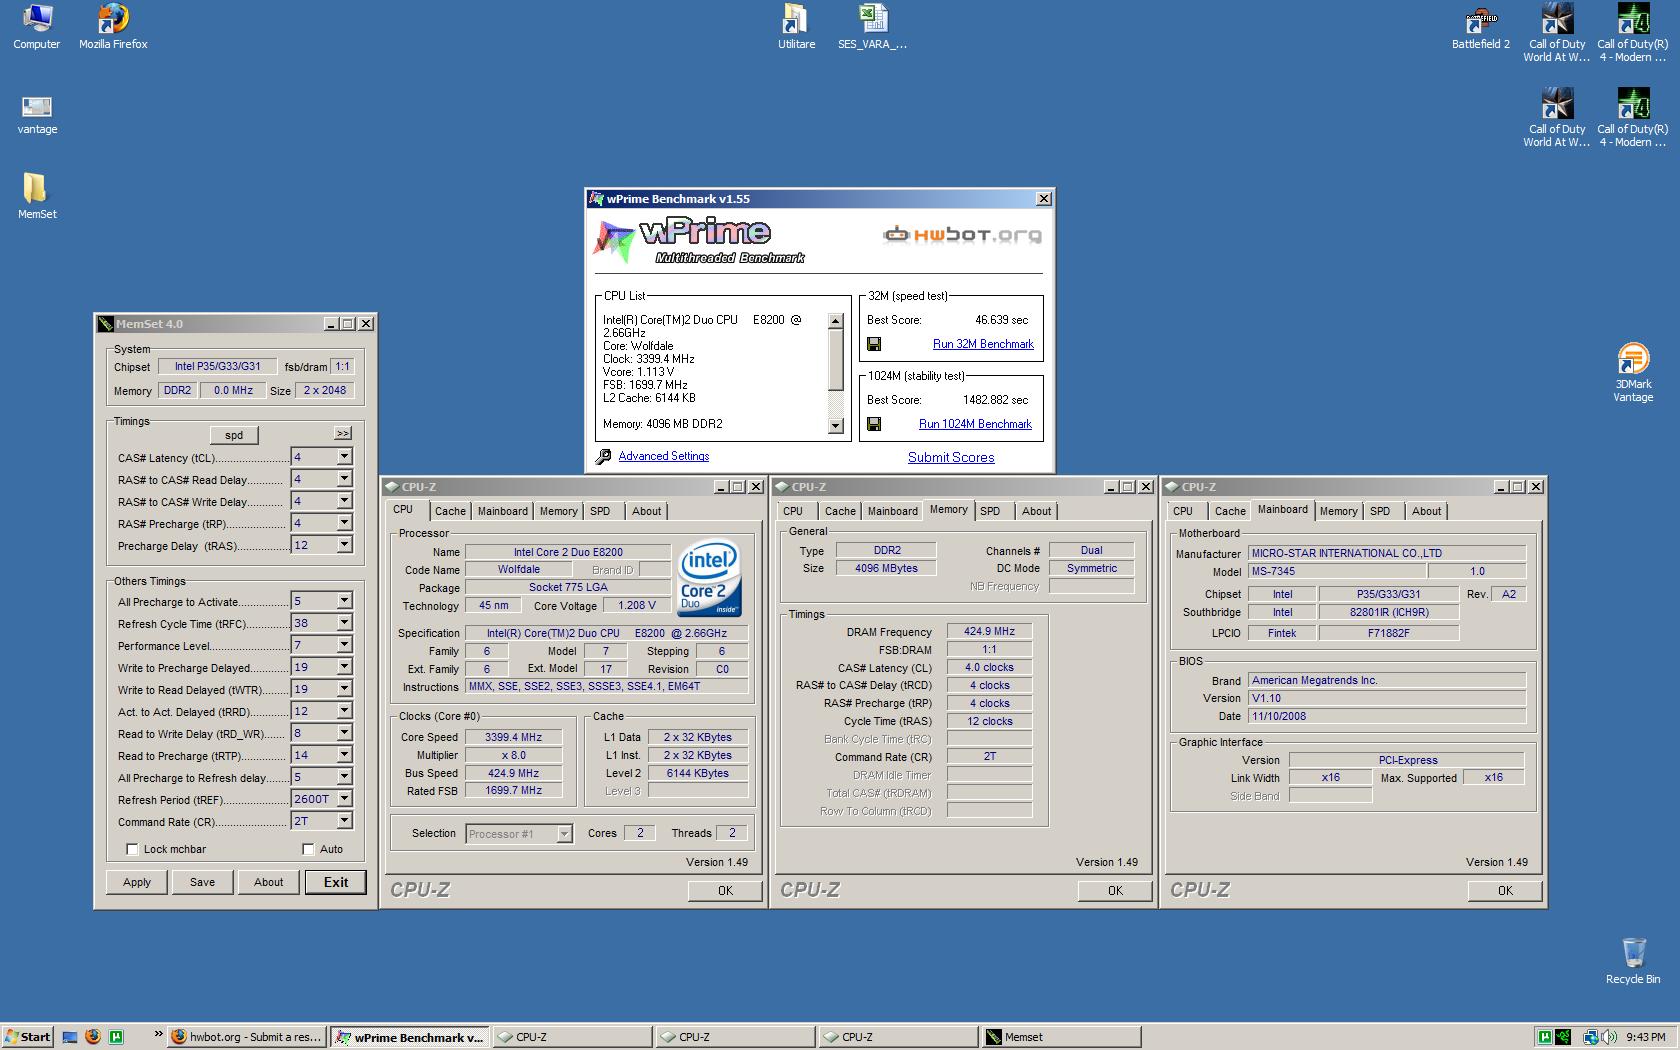Click the Save button in MemSet
The height and width of the screenshot is (1050, 1680).
(202, 882)
